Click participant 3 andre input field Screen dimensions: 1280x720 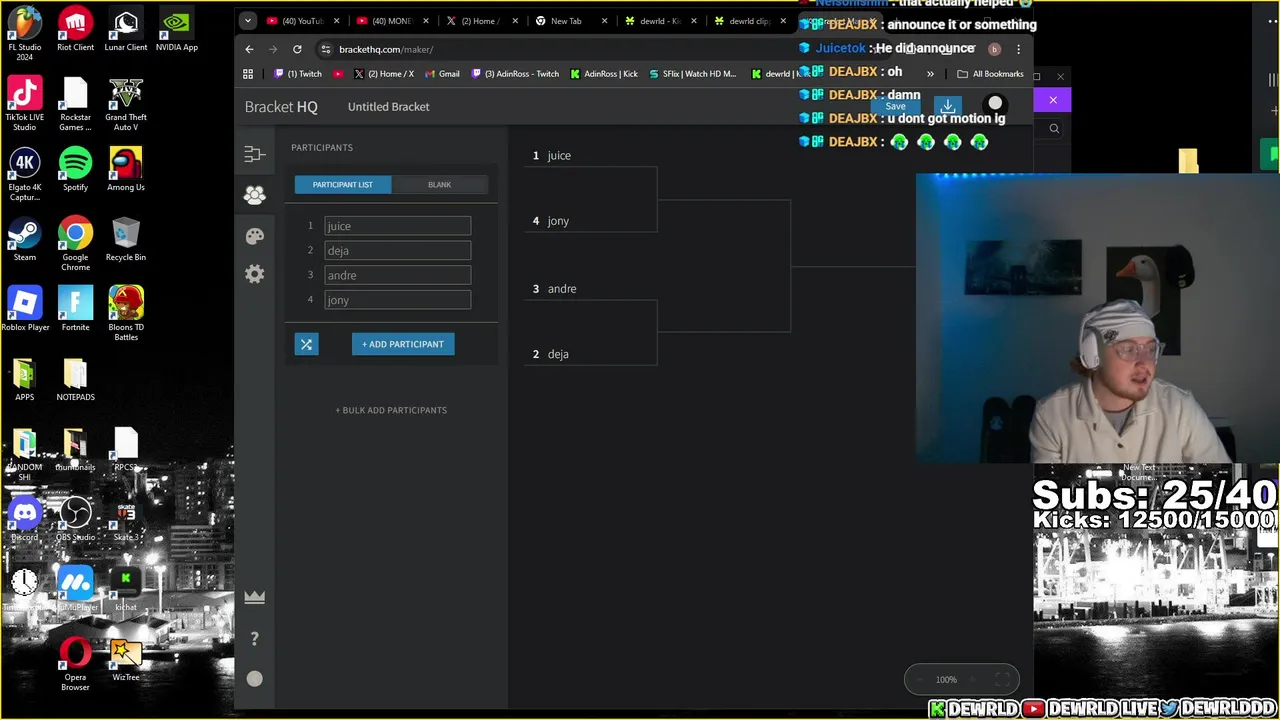(x=397, y=275)
